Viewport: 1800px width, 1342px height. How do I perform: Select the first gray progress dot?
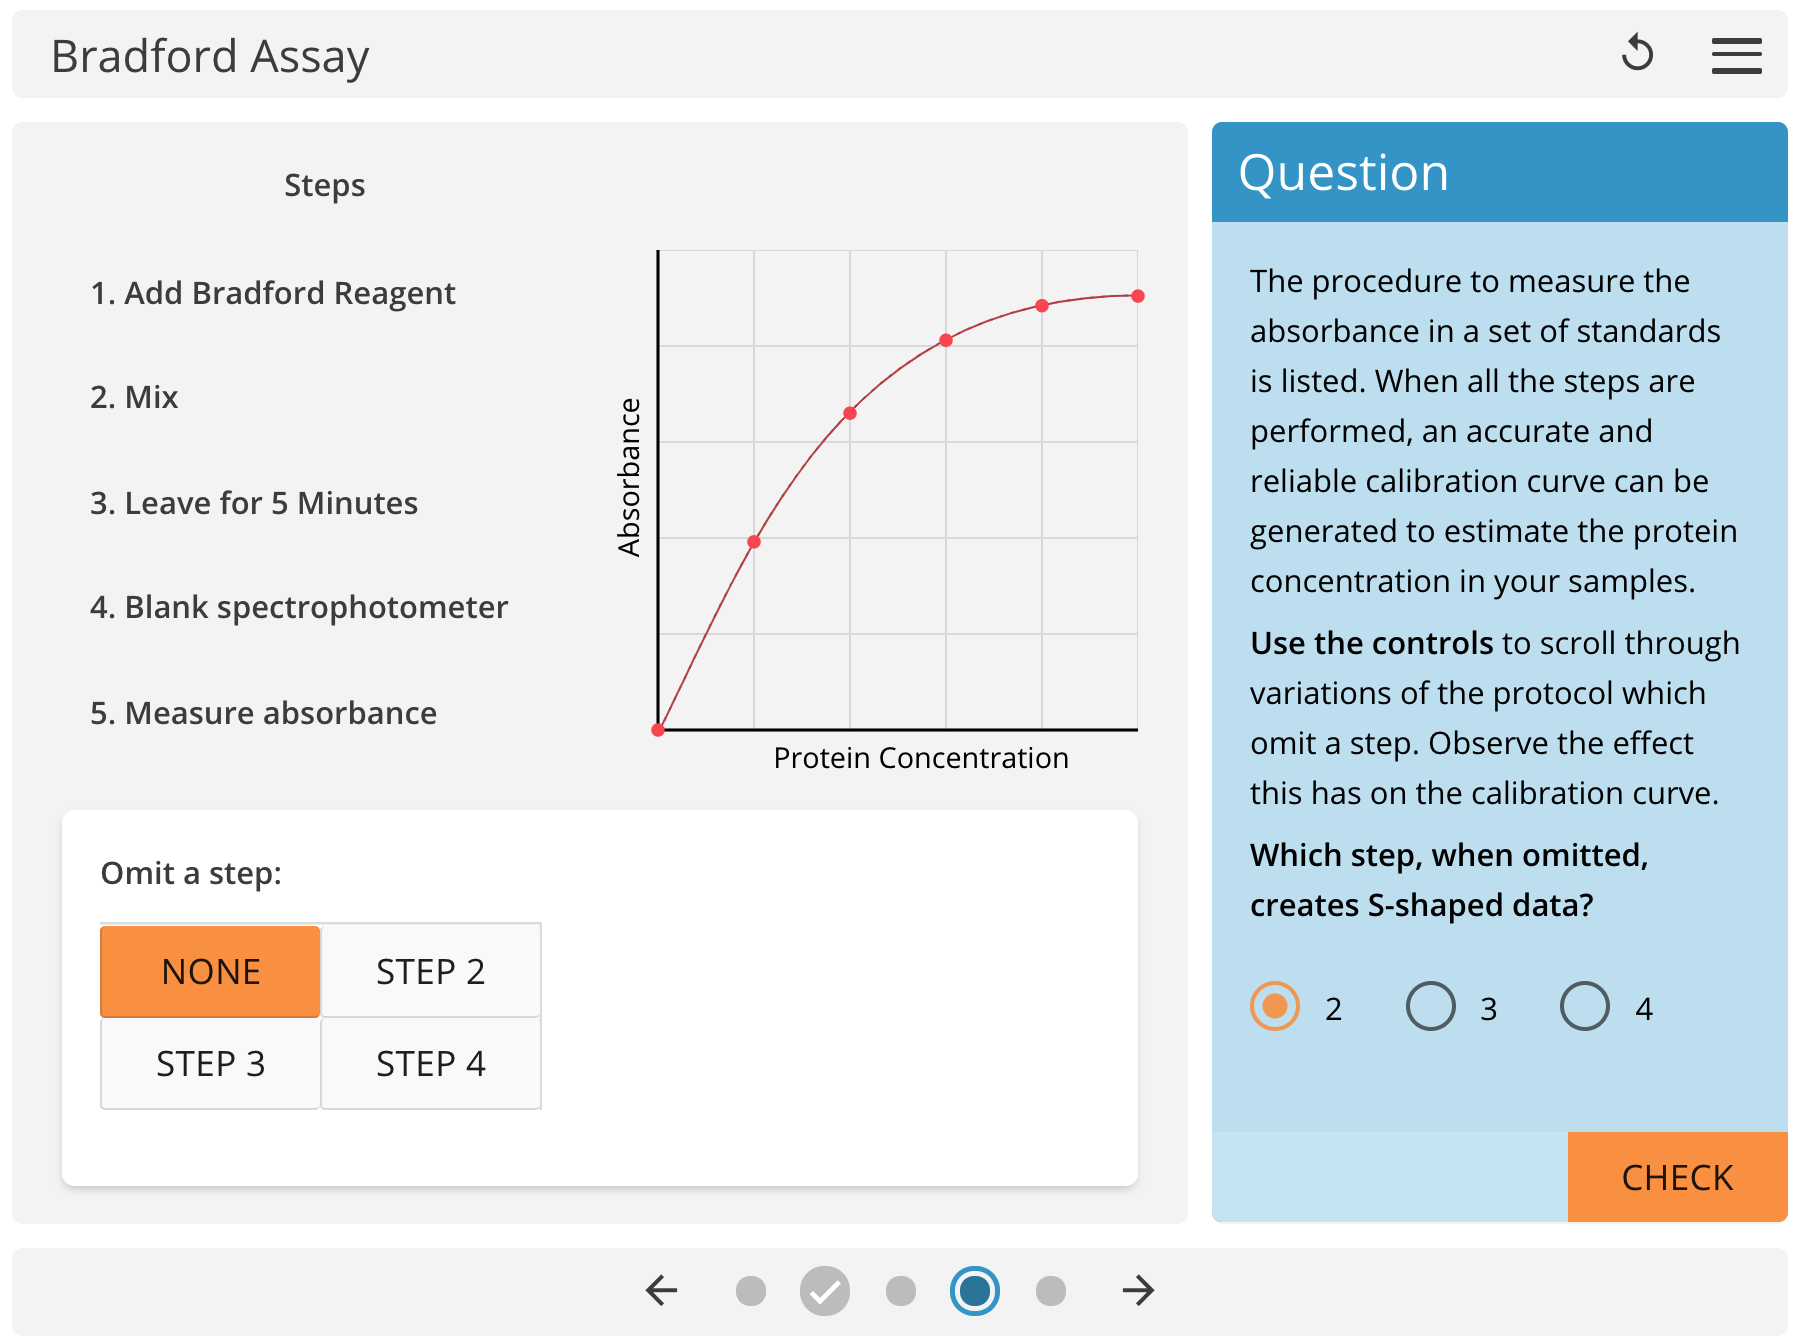(x=750, y=1291)
